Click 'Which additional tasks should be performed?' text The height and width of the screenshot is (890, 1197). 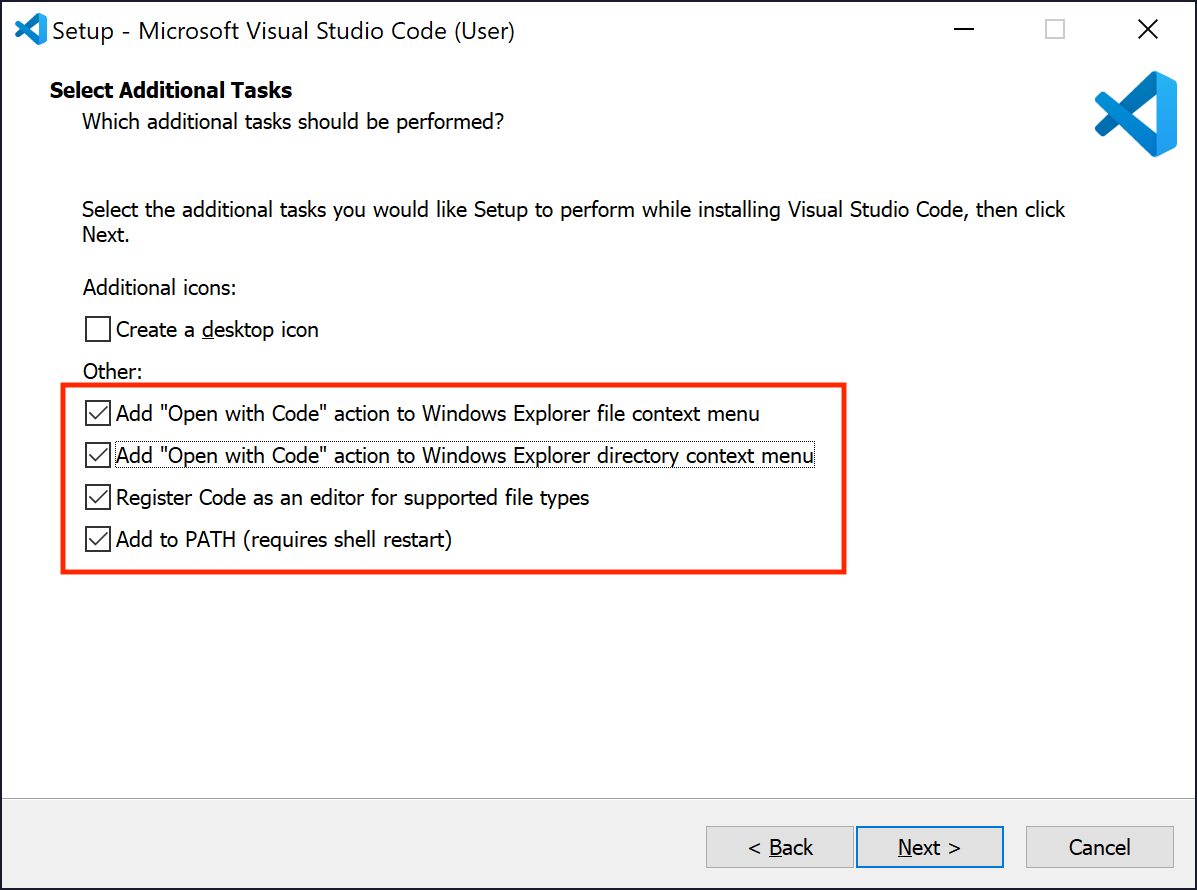pyautogui.click(x=293, y=122)
